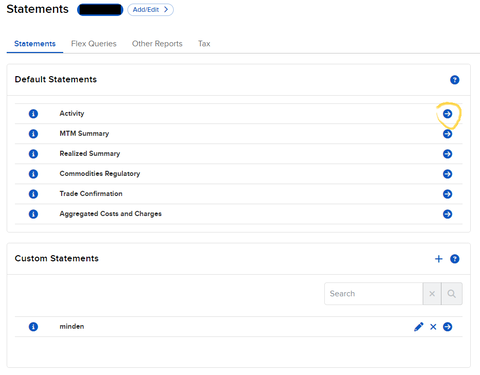
Task: Click the minden statement name
Action: 72,326
